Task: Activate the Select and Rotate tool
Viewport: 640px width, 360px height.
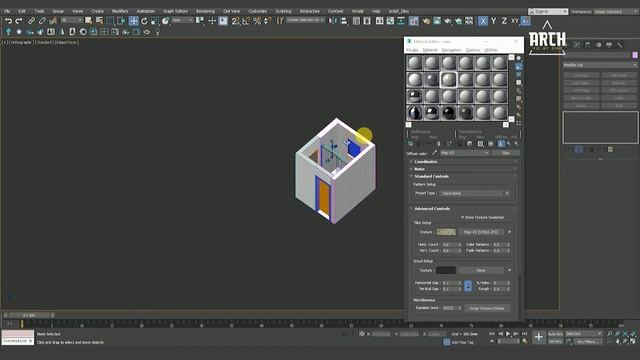Action: (x=144, y=21)
